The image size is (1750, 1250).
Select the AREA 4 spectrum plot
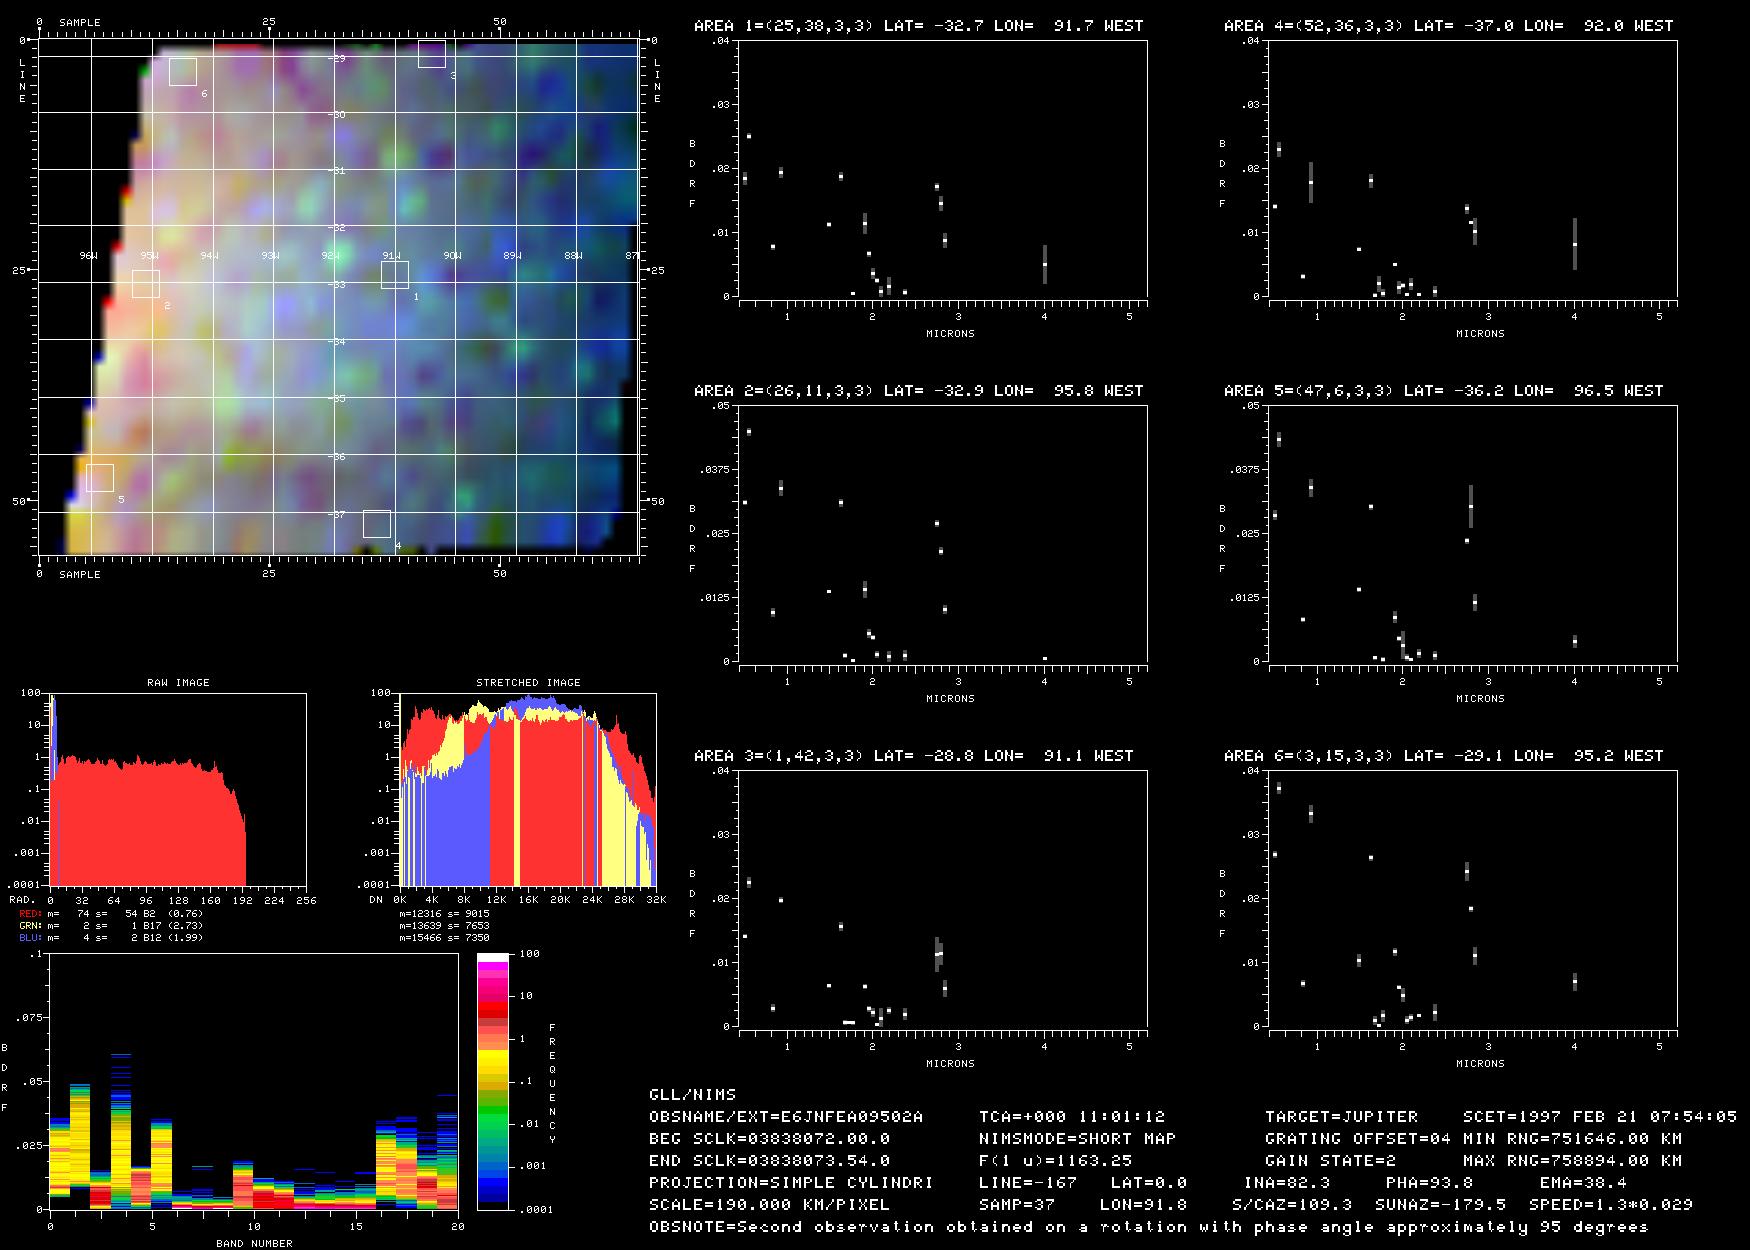click(x=1470, y=169)
